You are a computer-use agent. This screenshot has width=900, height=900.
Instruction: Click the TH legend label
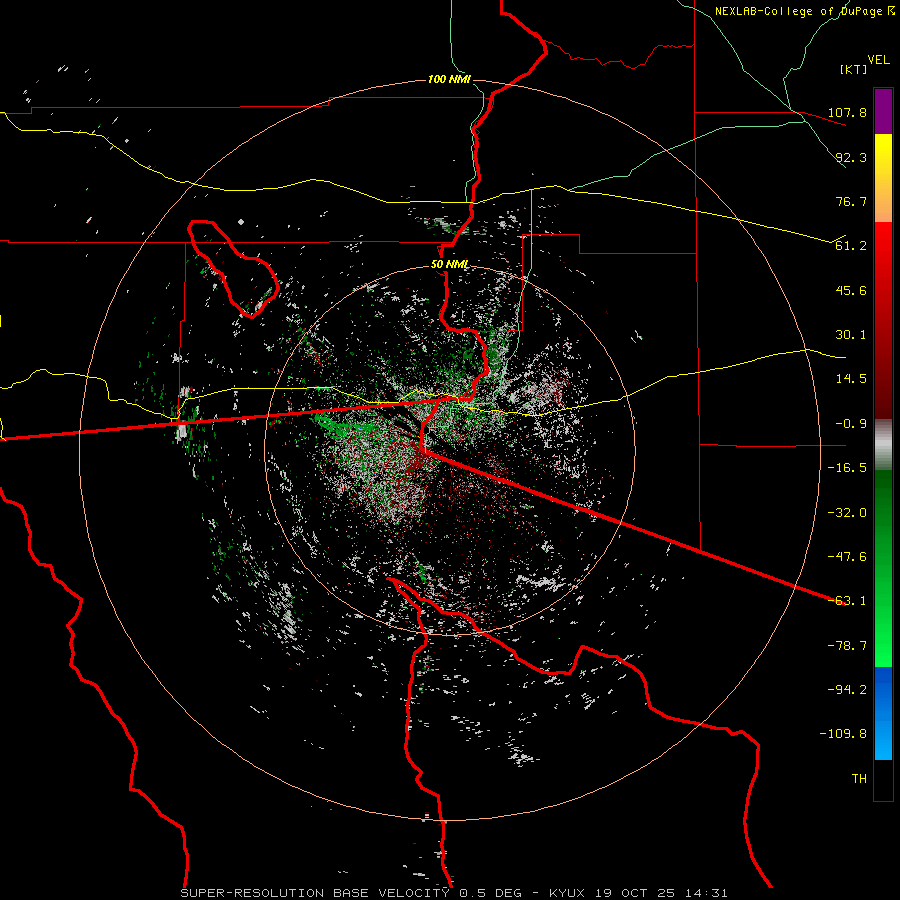click(x=859, y=779)
